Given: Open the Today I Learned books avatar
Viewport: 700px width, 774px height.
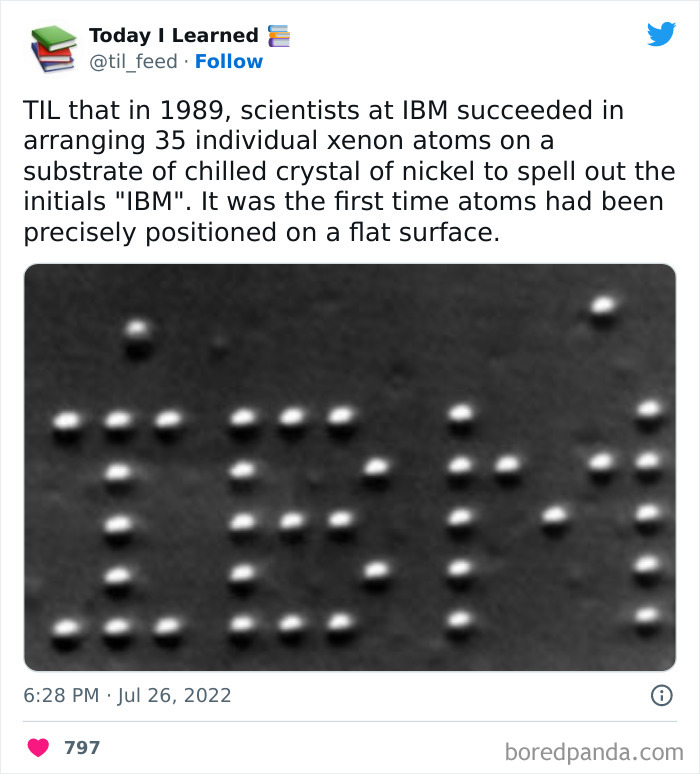Looking at the screenshot, I should (x=53, y=48).
